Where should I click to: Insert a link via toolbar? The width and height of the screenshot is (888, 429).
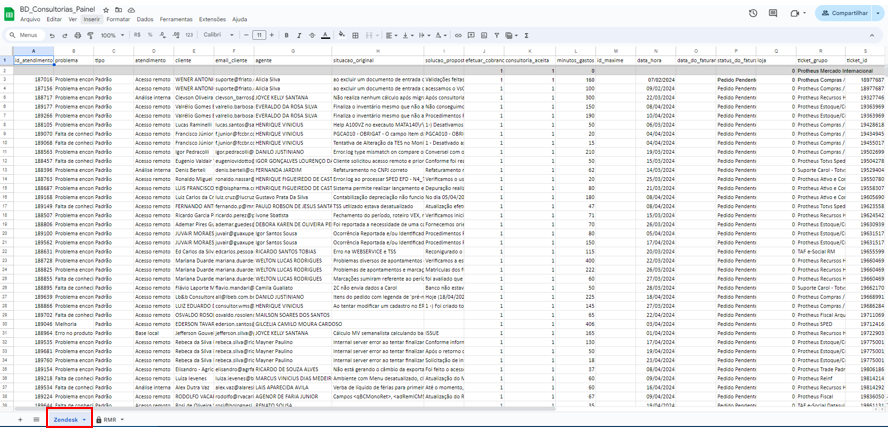click(x=458, y=35)
